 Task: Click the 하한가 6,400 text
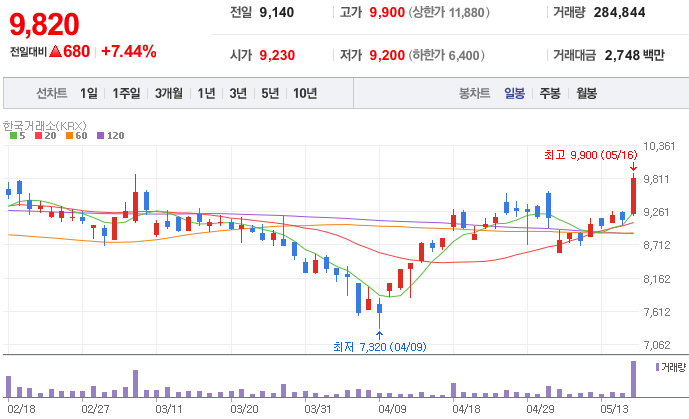[x=447, y=55]
